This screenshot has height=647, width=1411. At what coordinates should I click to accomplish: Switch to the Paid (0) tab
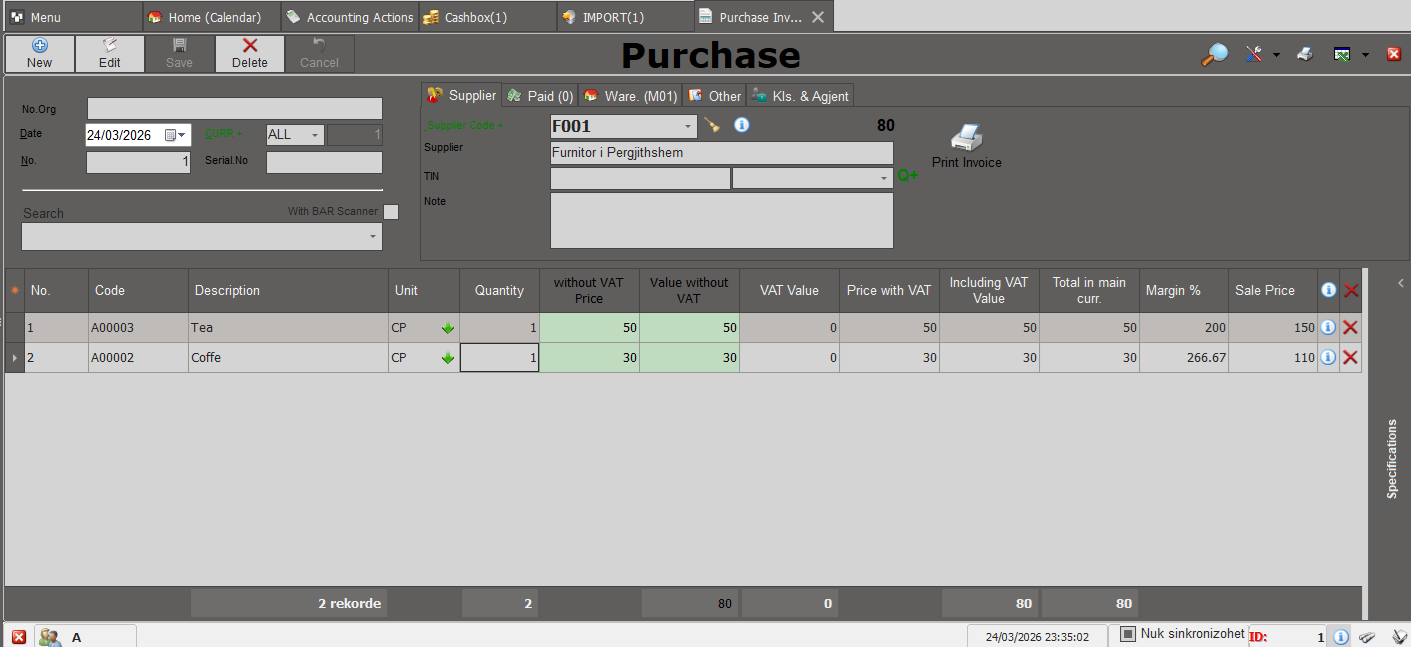coord(540,96)
